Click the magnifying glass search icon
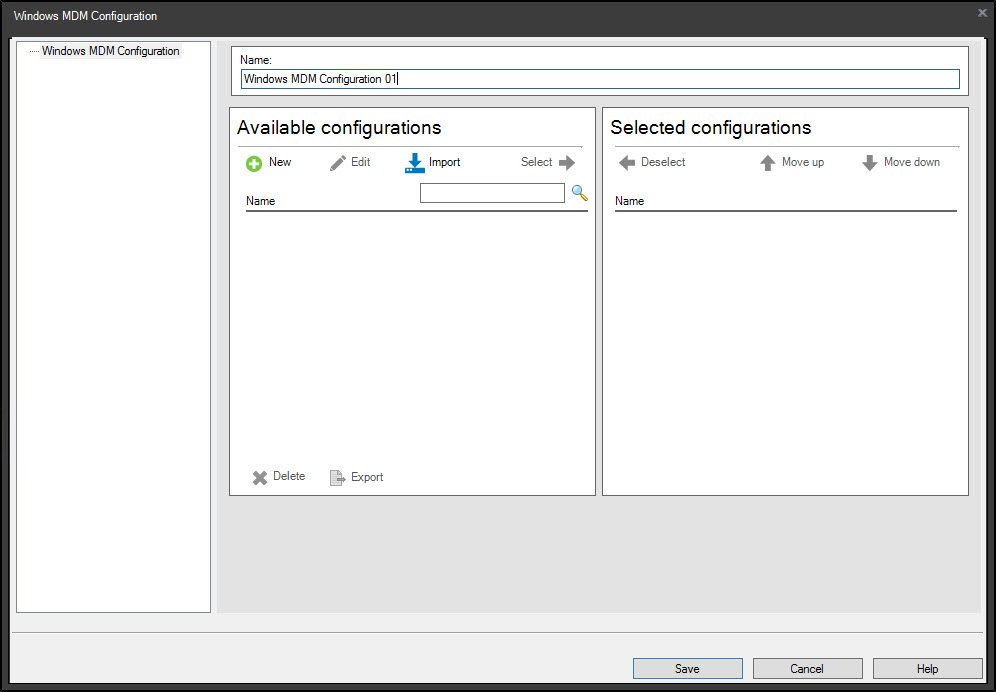The height and width of the screenshot is (692, 996). 579,192
